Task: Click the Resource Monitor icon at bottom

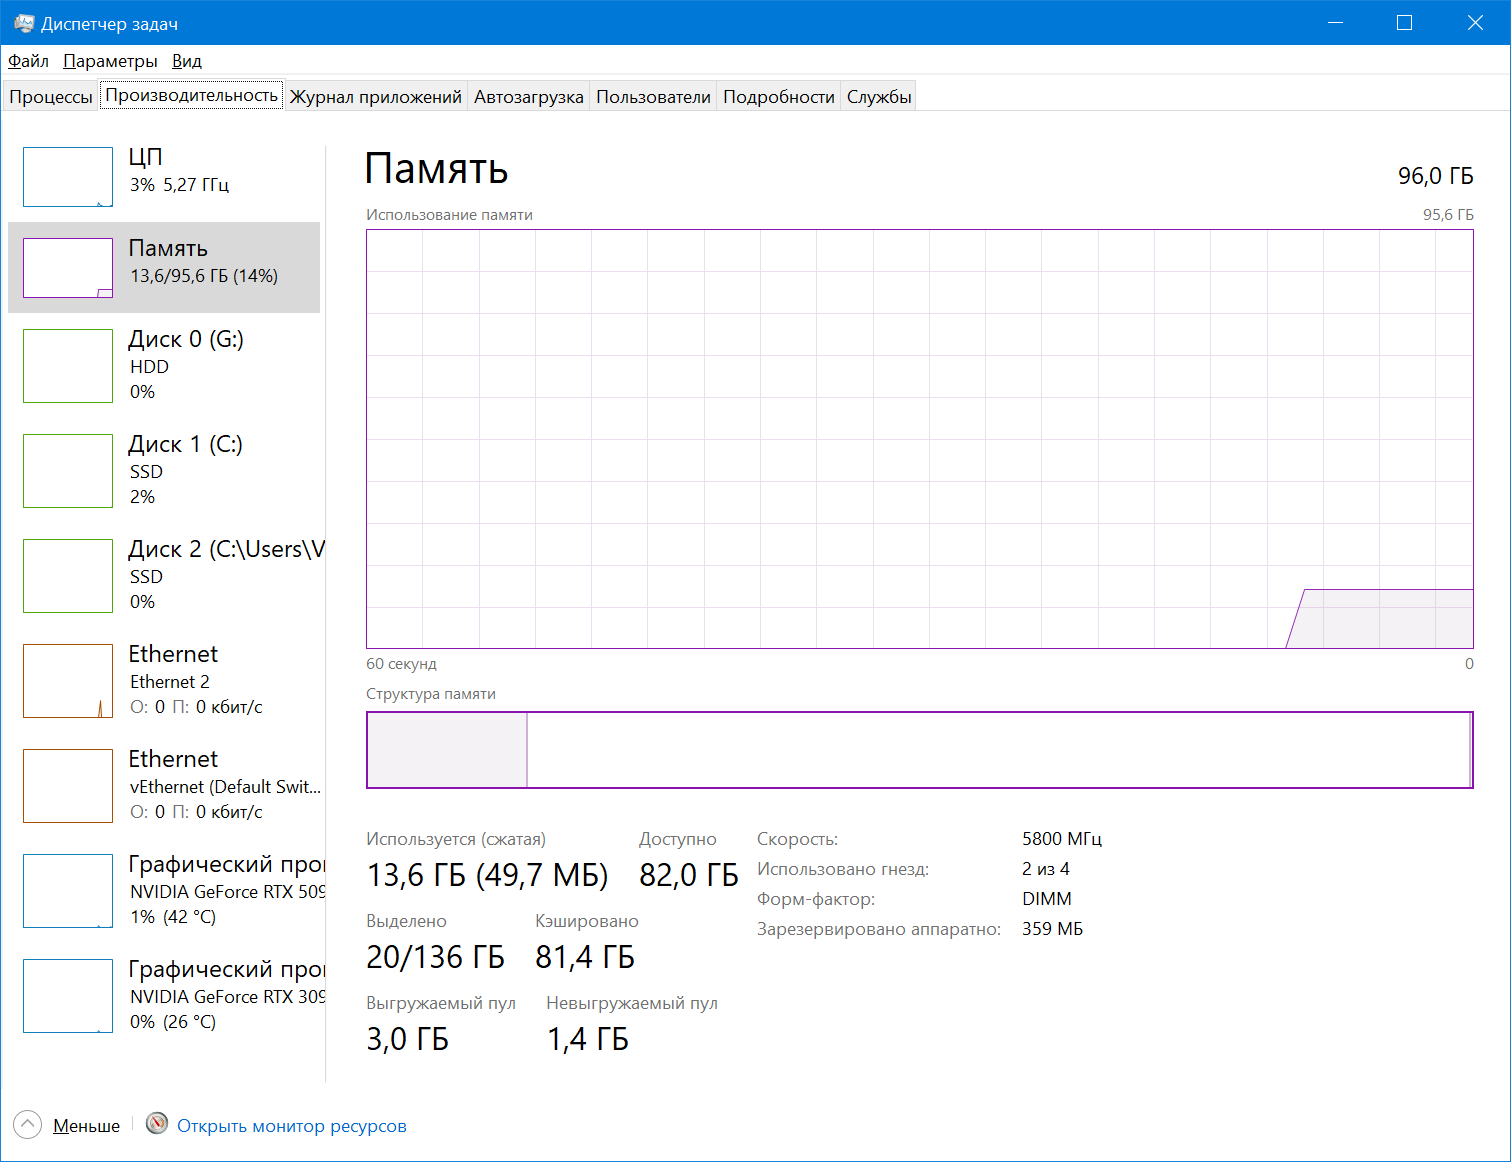Action: coord(157,1124)
